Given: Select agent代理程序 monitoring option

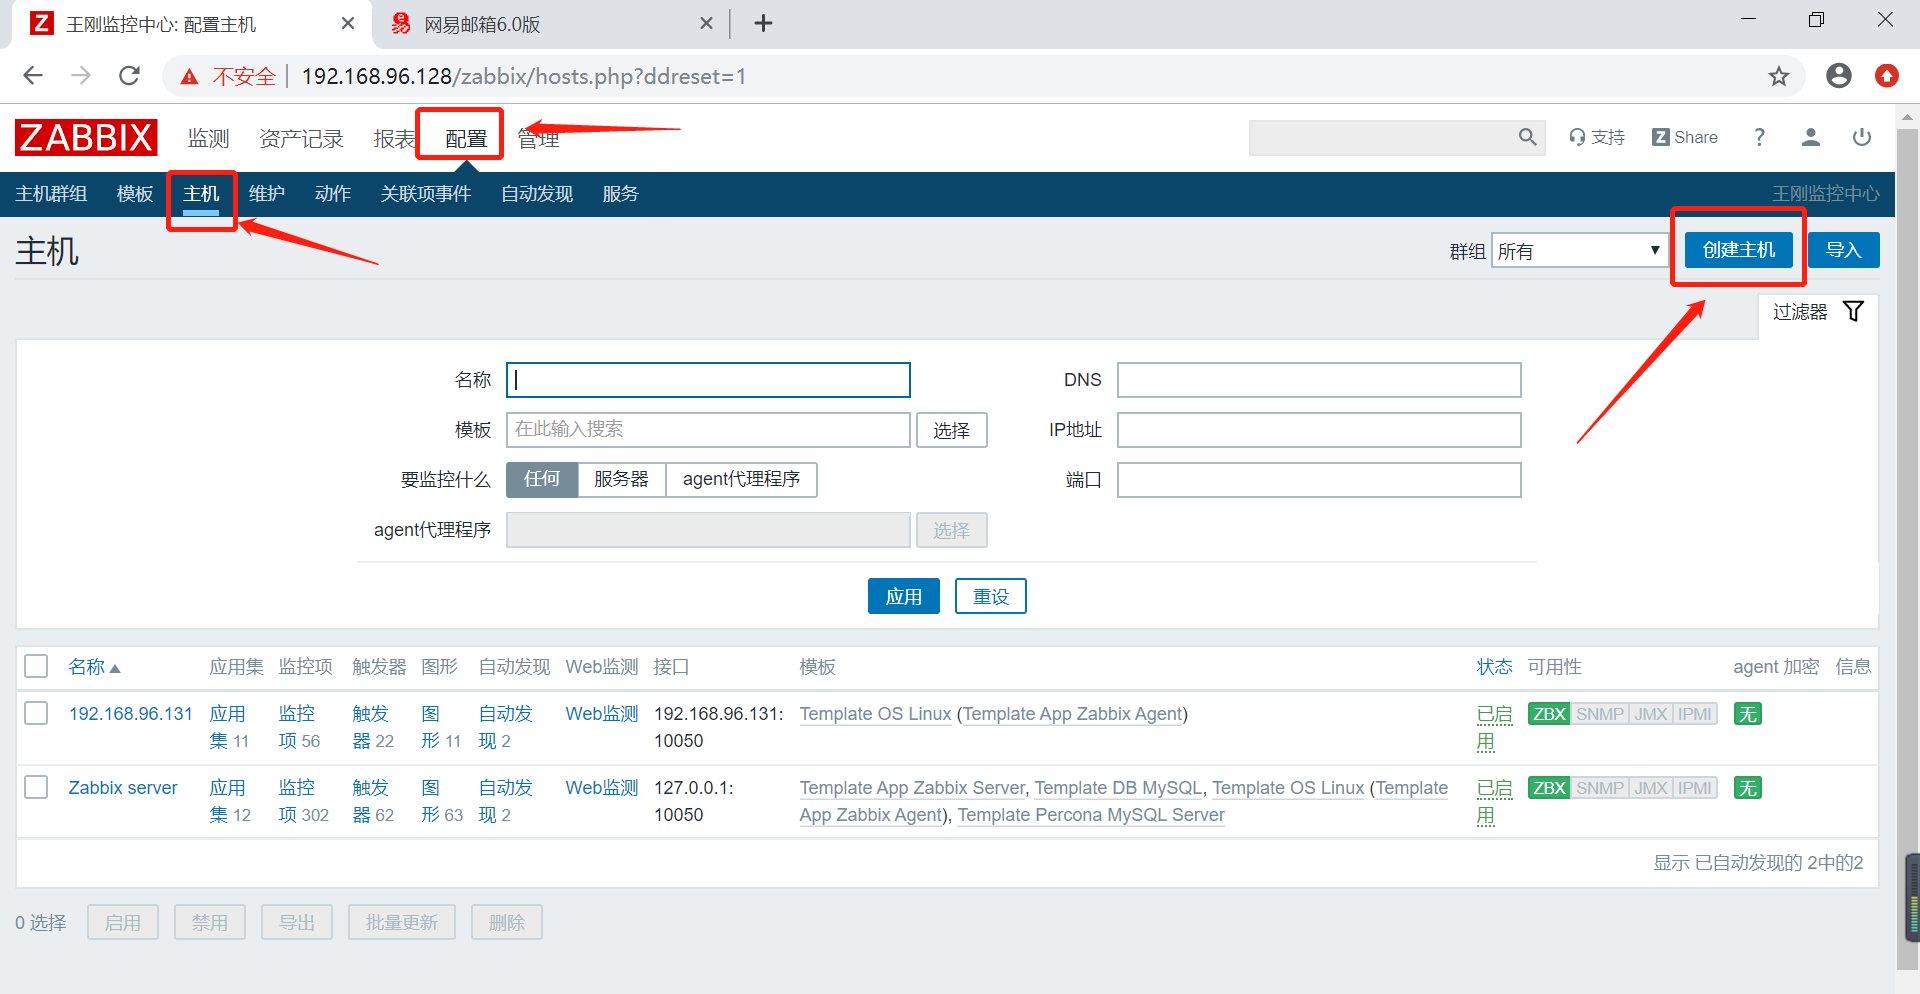Looking at the screenshot, I should [x=741, y=479].
